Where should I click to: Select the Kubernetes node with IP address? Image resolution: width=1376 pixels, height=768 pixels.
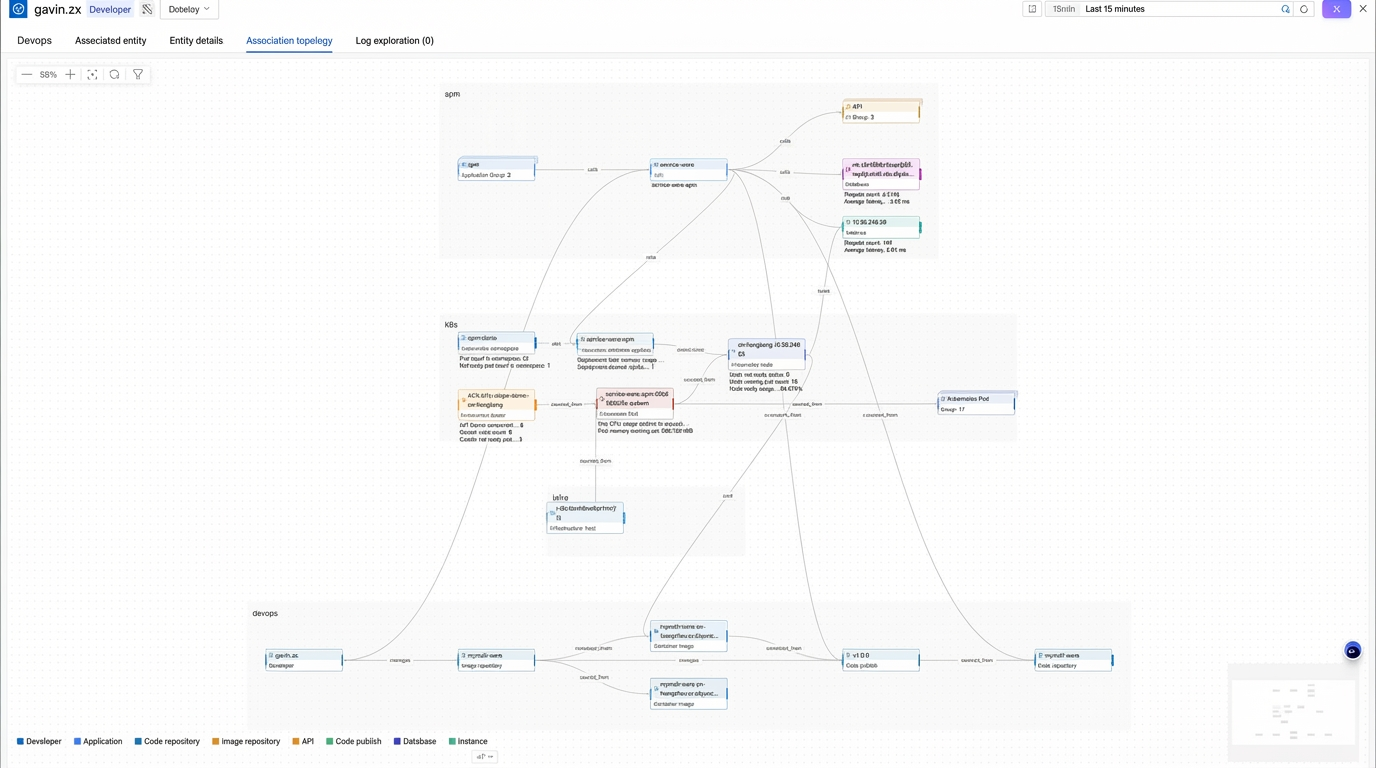coord(766,353)
